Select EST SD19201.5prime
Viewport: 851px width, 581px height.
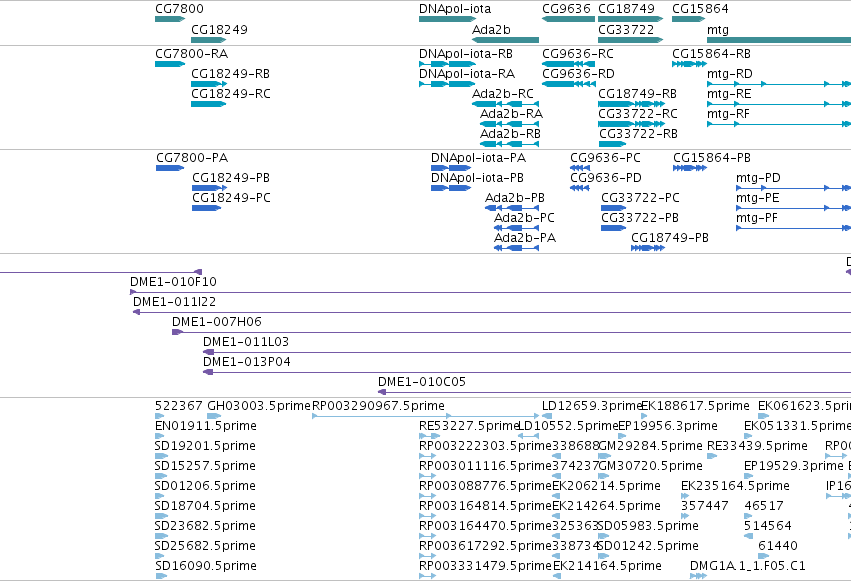click(x=205, y=446)
